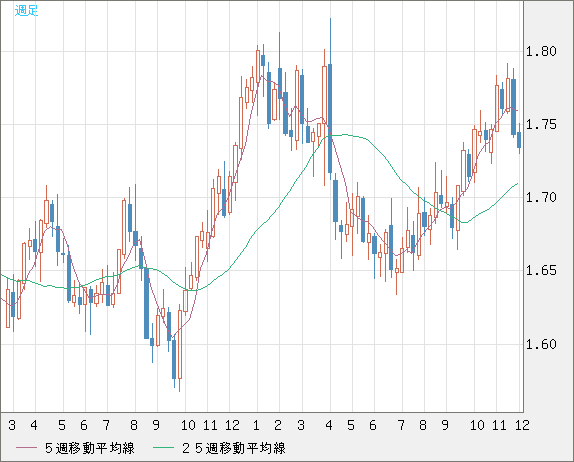Viewport: 574px width, 462px height.
Task: Select the 5週移動平均線 legend text
Action: point(90,448)
